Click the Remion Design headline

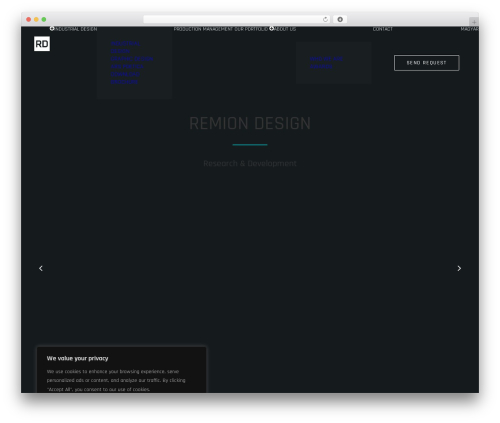pyautogui.click(x=250, y=123)
